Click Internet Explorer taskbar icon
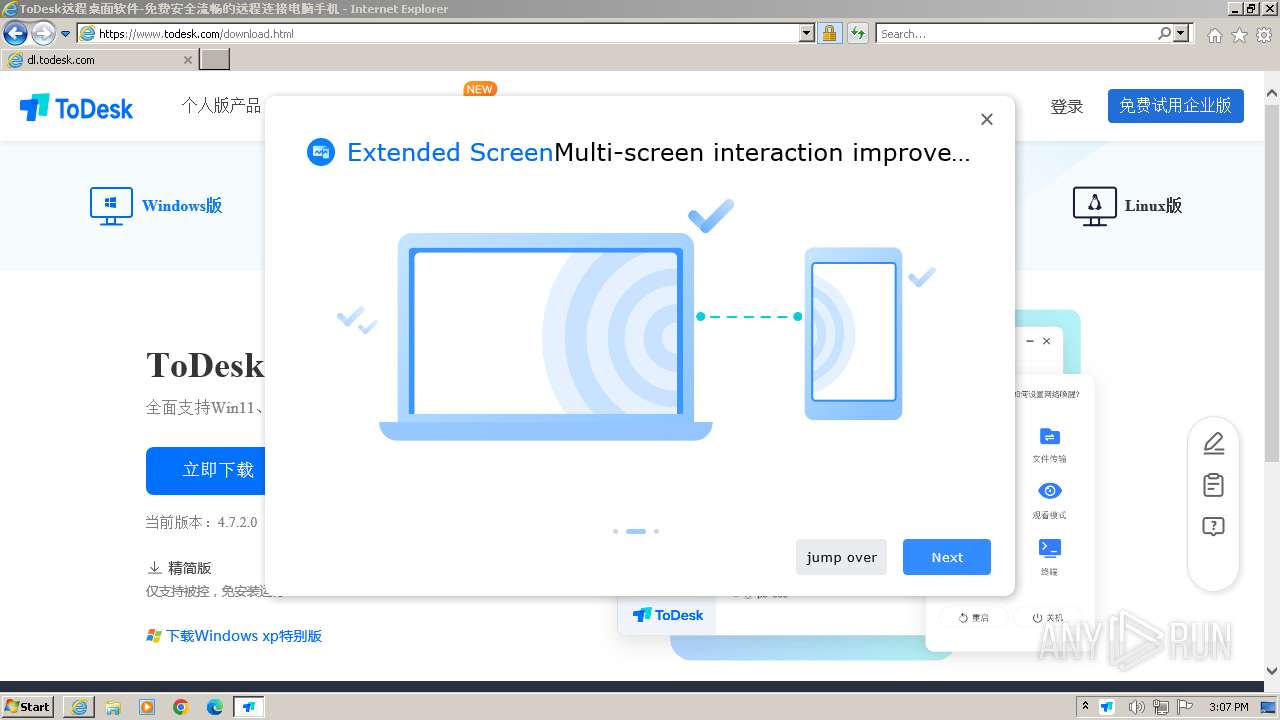This screenshot has height=720, width=1280. coord(79,707)
